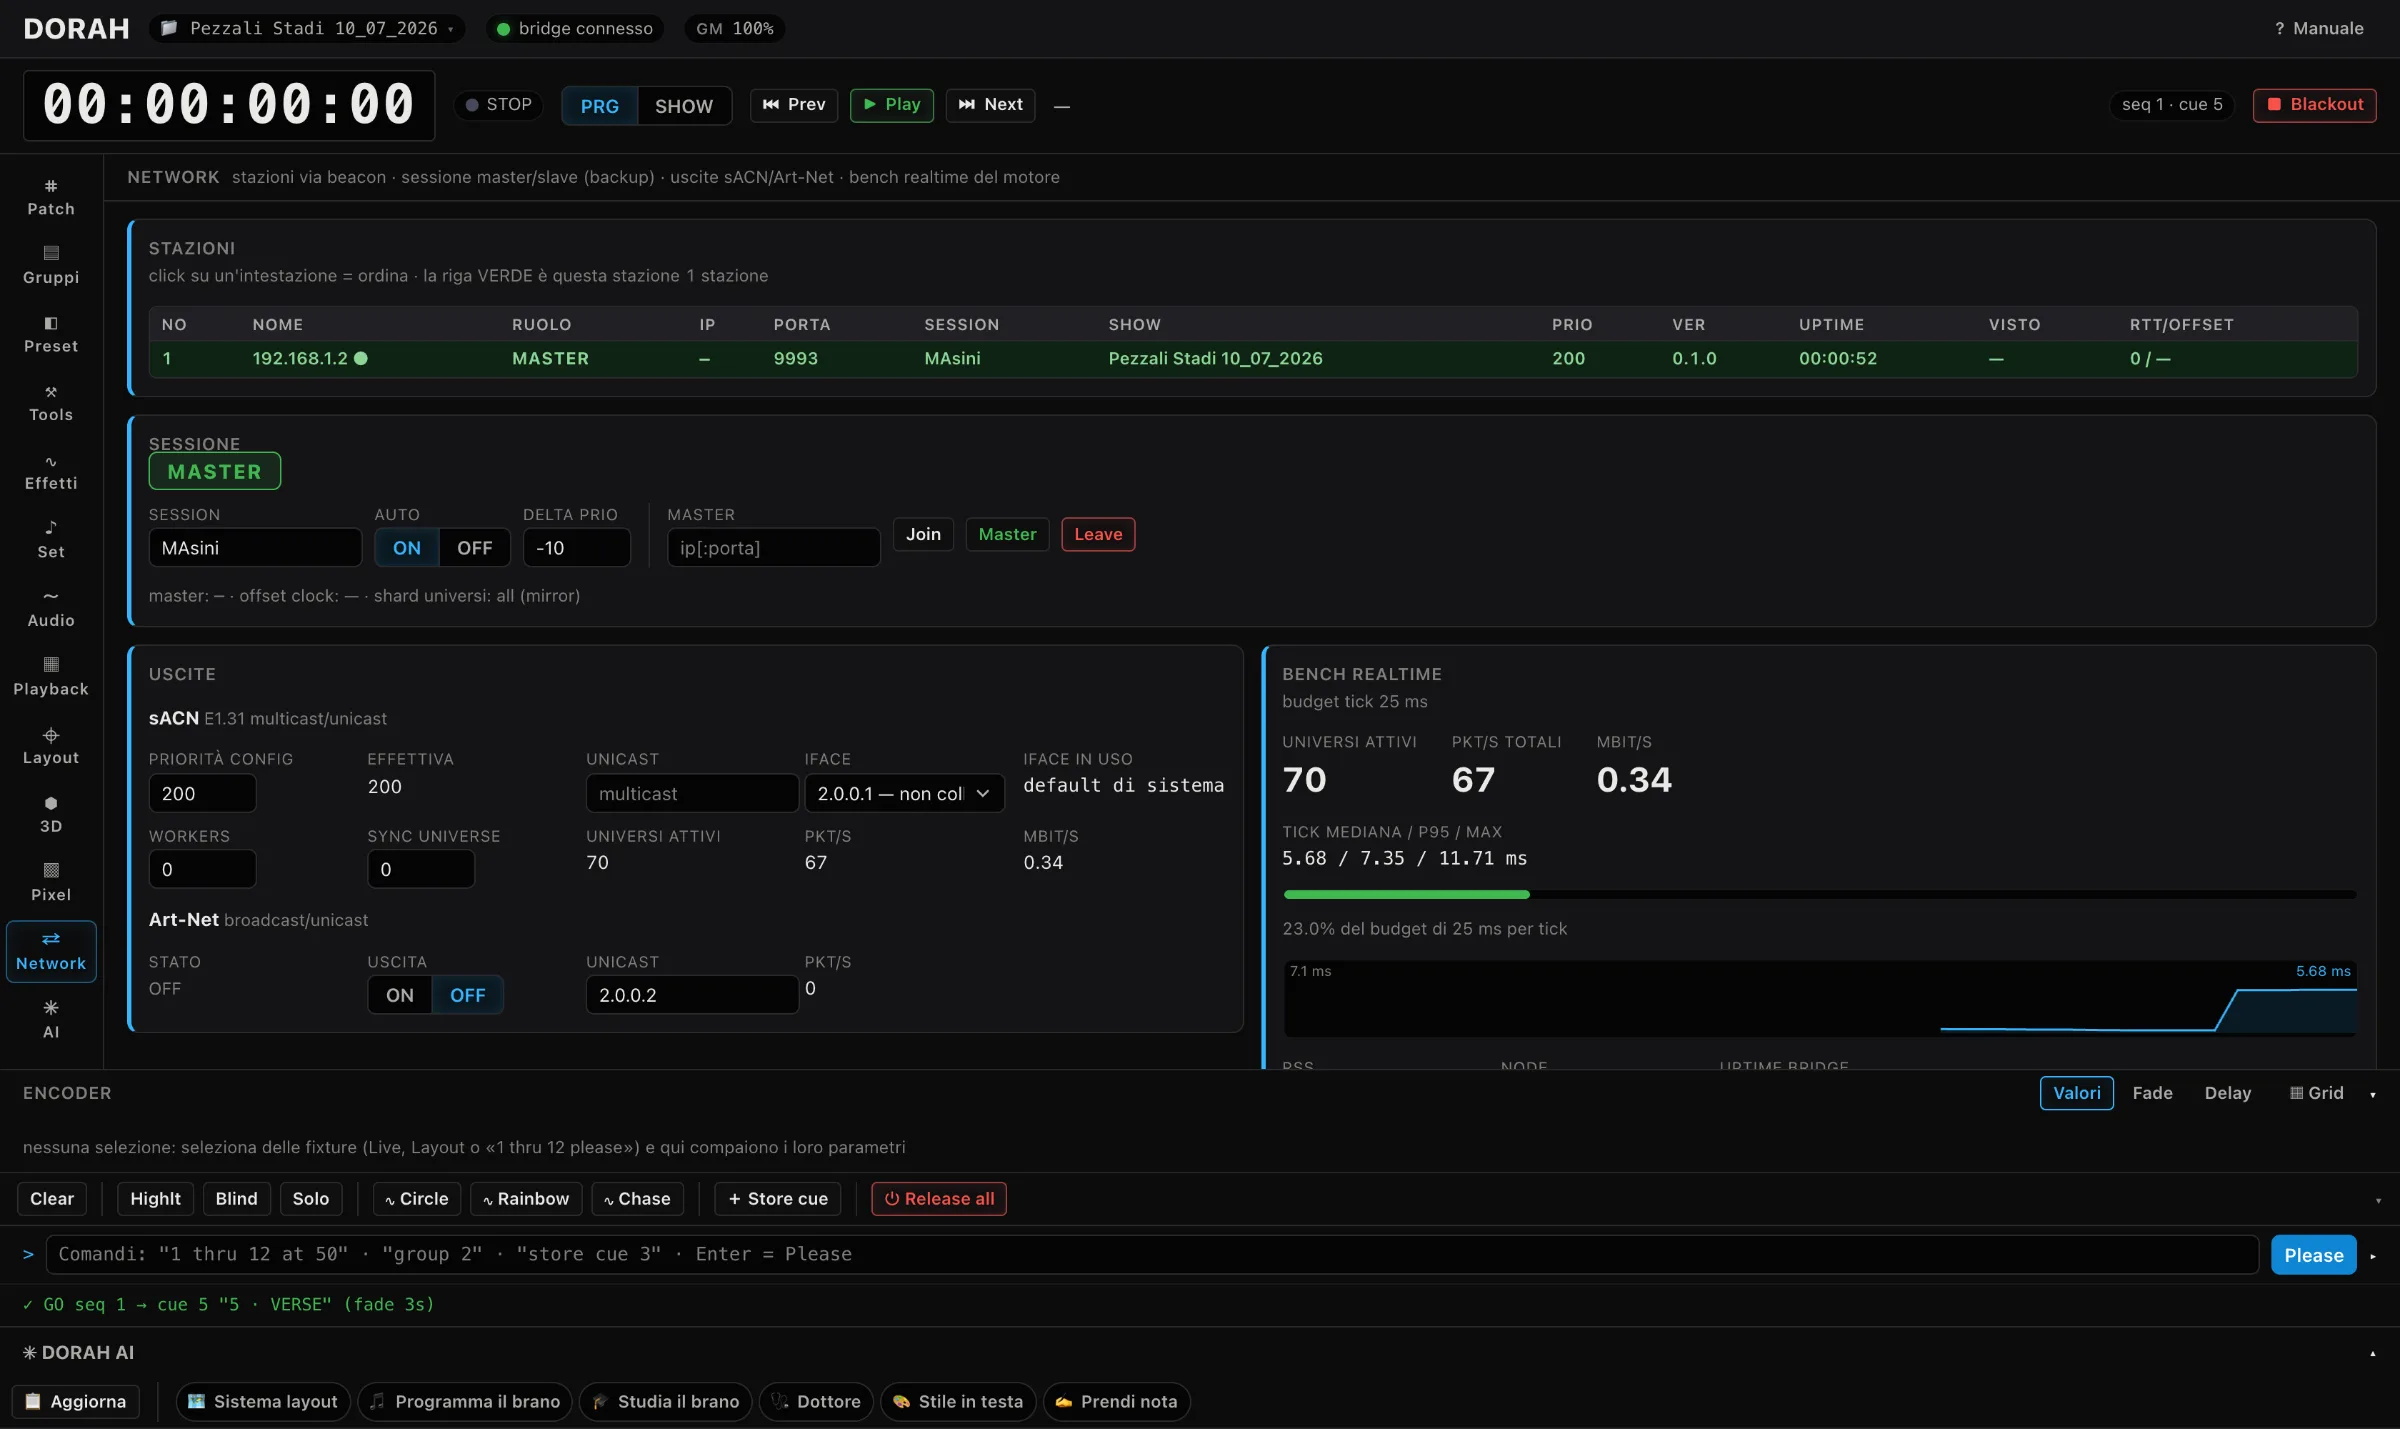Screen dimensions: 2400x1429
Task: Click the Circle effect button
Action: point(417,1199)
